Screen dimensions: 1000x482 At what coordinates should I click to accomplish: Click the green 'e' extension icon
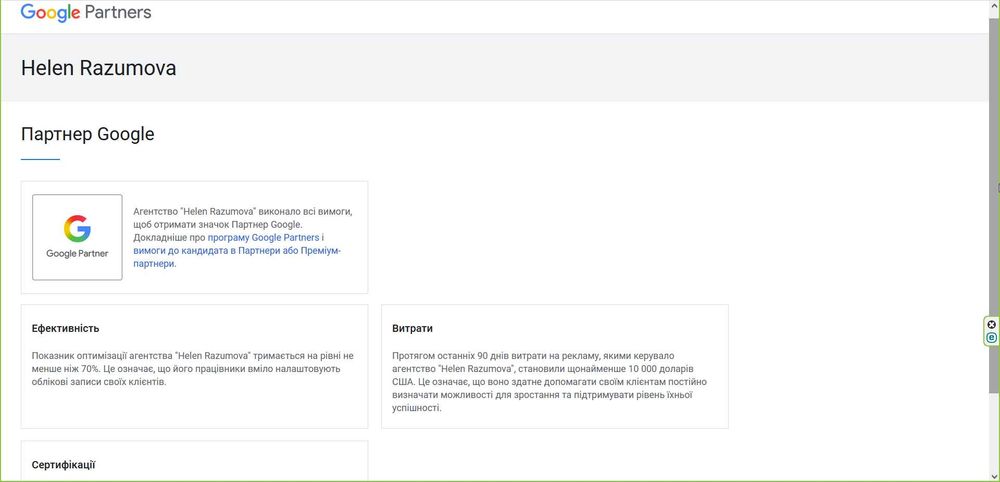(991, 337)
